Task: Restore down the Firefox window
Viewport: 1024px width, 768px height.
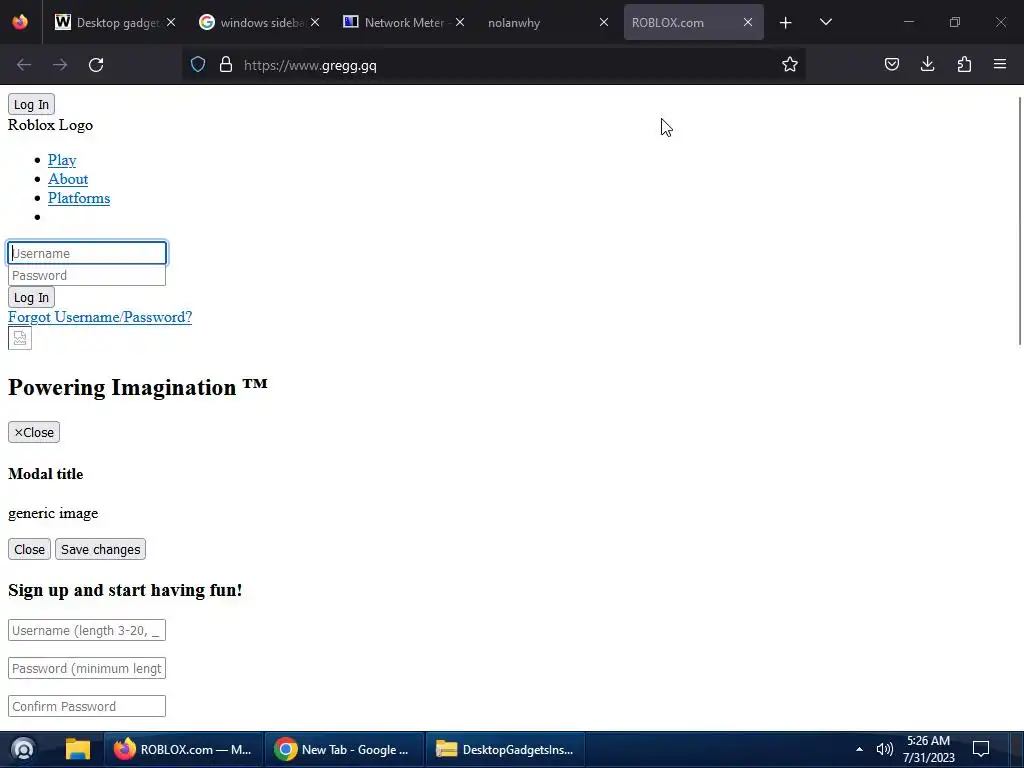Action: click(x=955, y=22)
